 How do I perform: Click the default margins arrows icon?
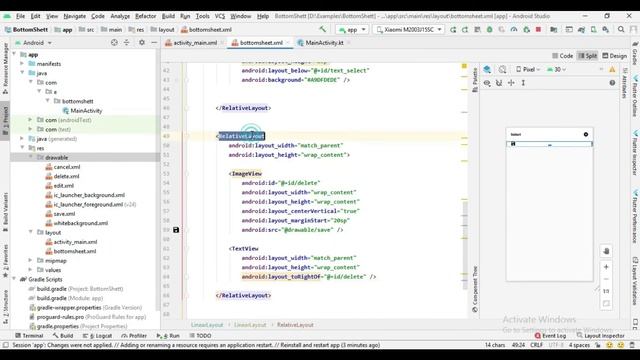click(x=511, y=83)
